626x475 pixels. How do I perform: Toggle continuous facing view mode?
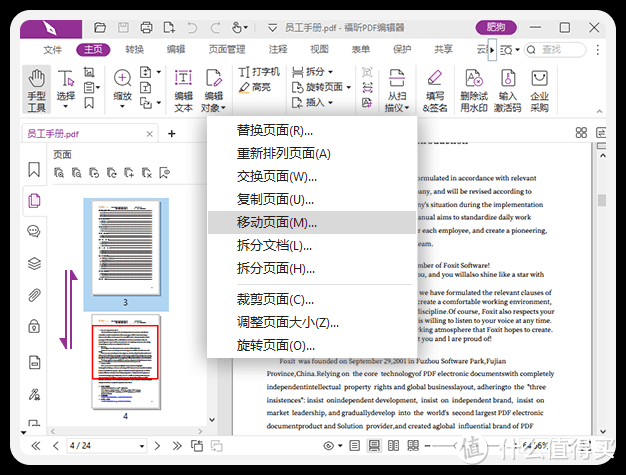413,445
